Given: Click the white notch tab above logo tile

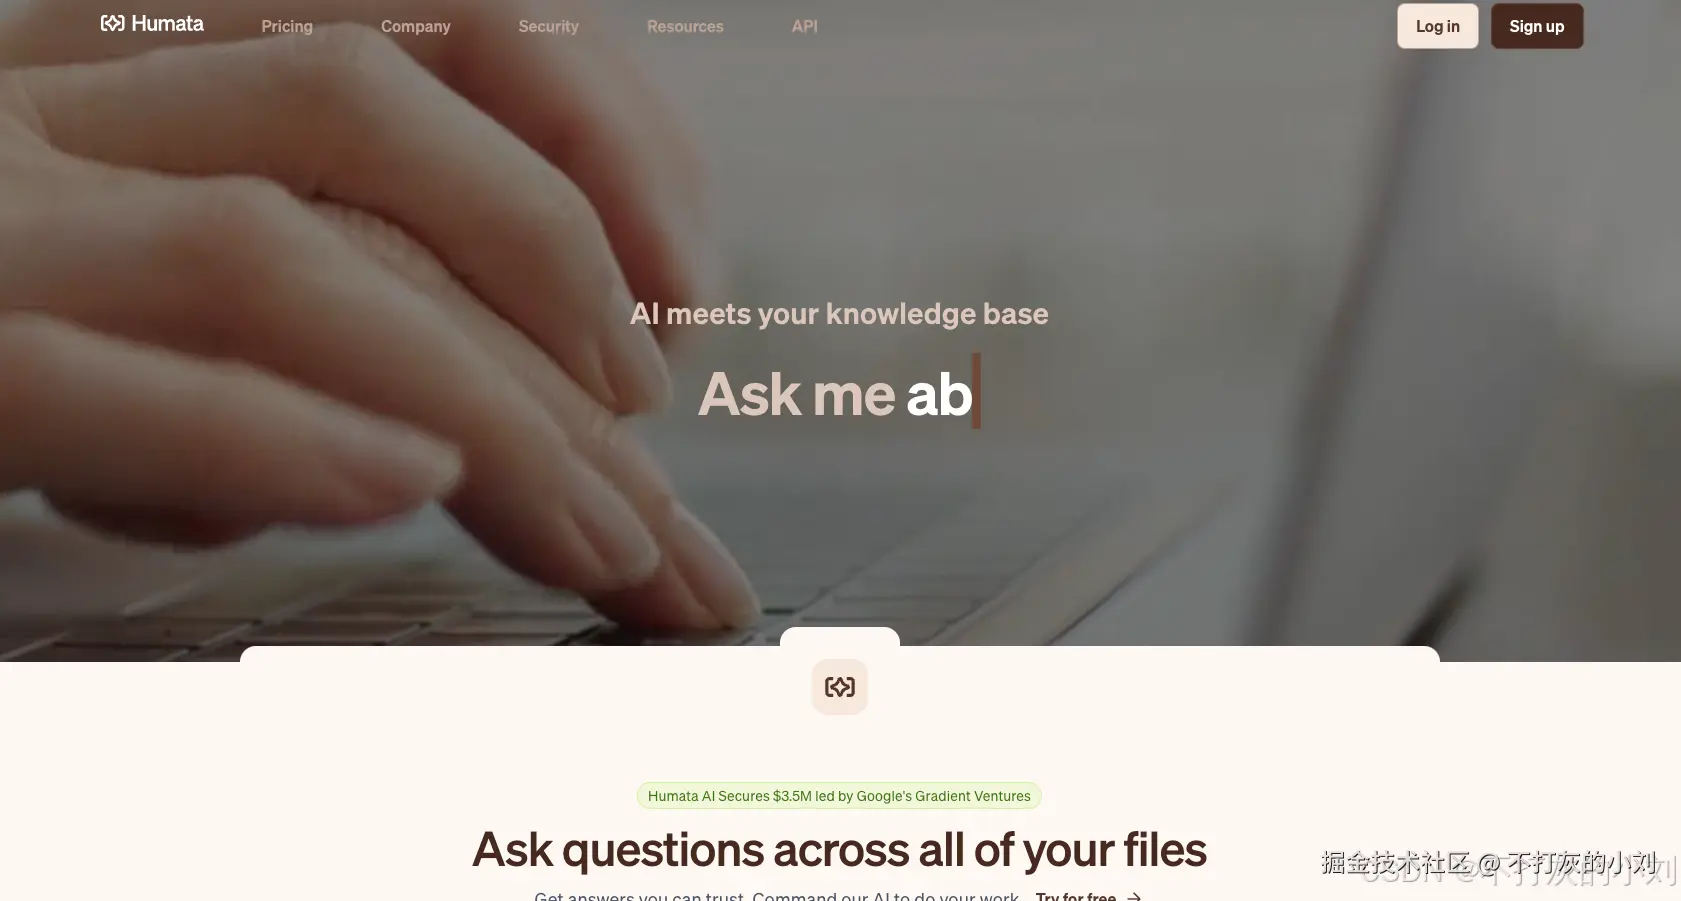Looking at the screenshot, I should [x=840, y=637].
